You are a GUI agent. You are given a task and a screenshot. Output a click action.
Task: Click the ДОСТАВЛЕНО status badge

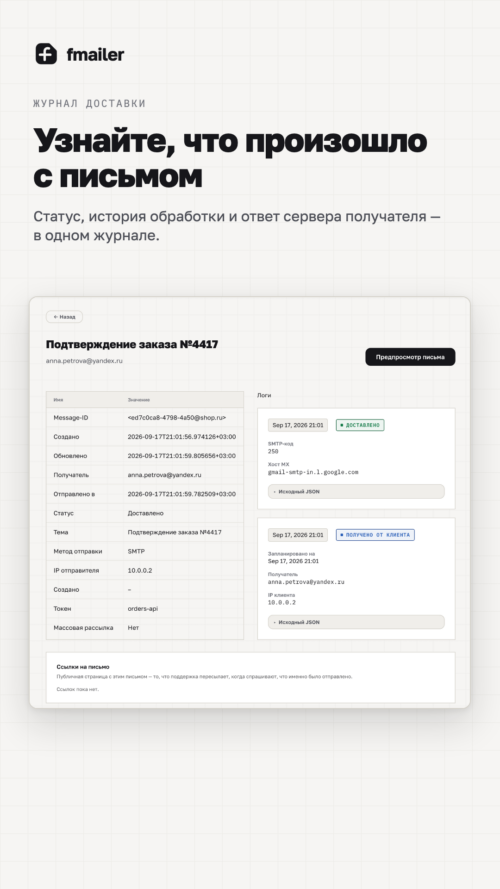(x=360, y=425)
